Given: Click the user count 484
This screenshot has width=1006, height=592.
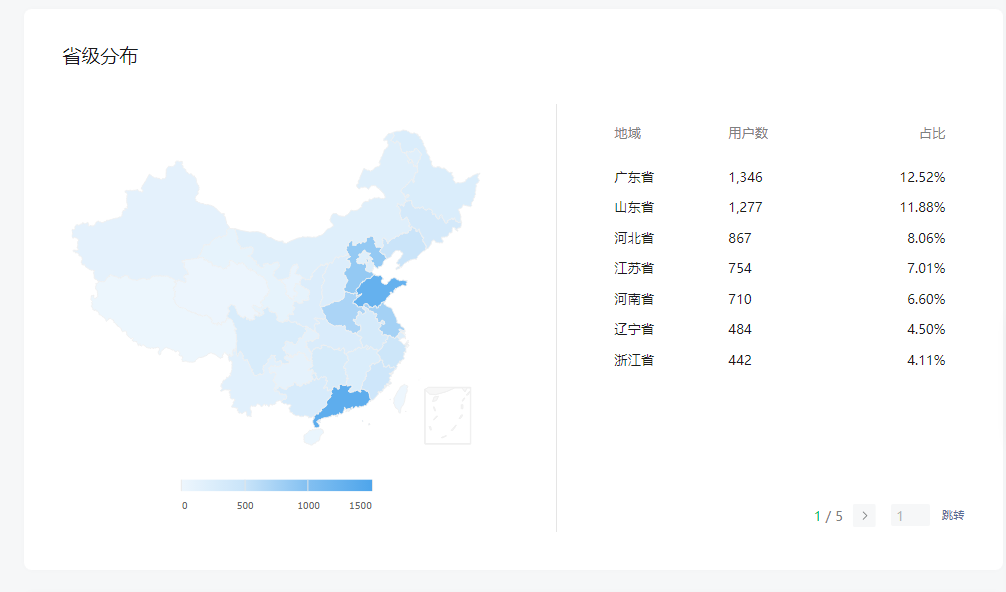Looking at the screenshot, I should [740, 329].
